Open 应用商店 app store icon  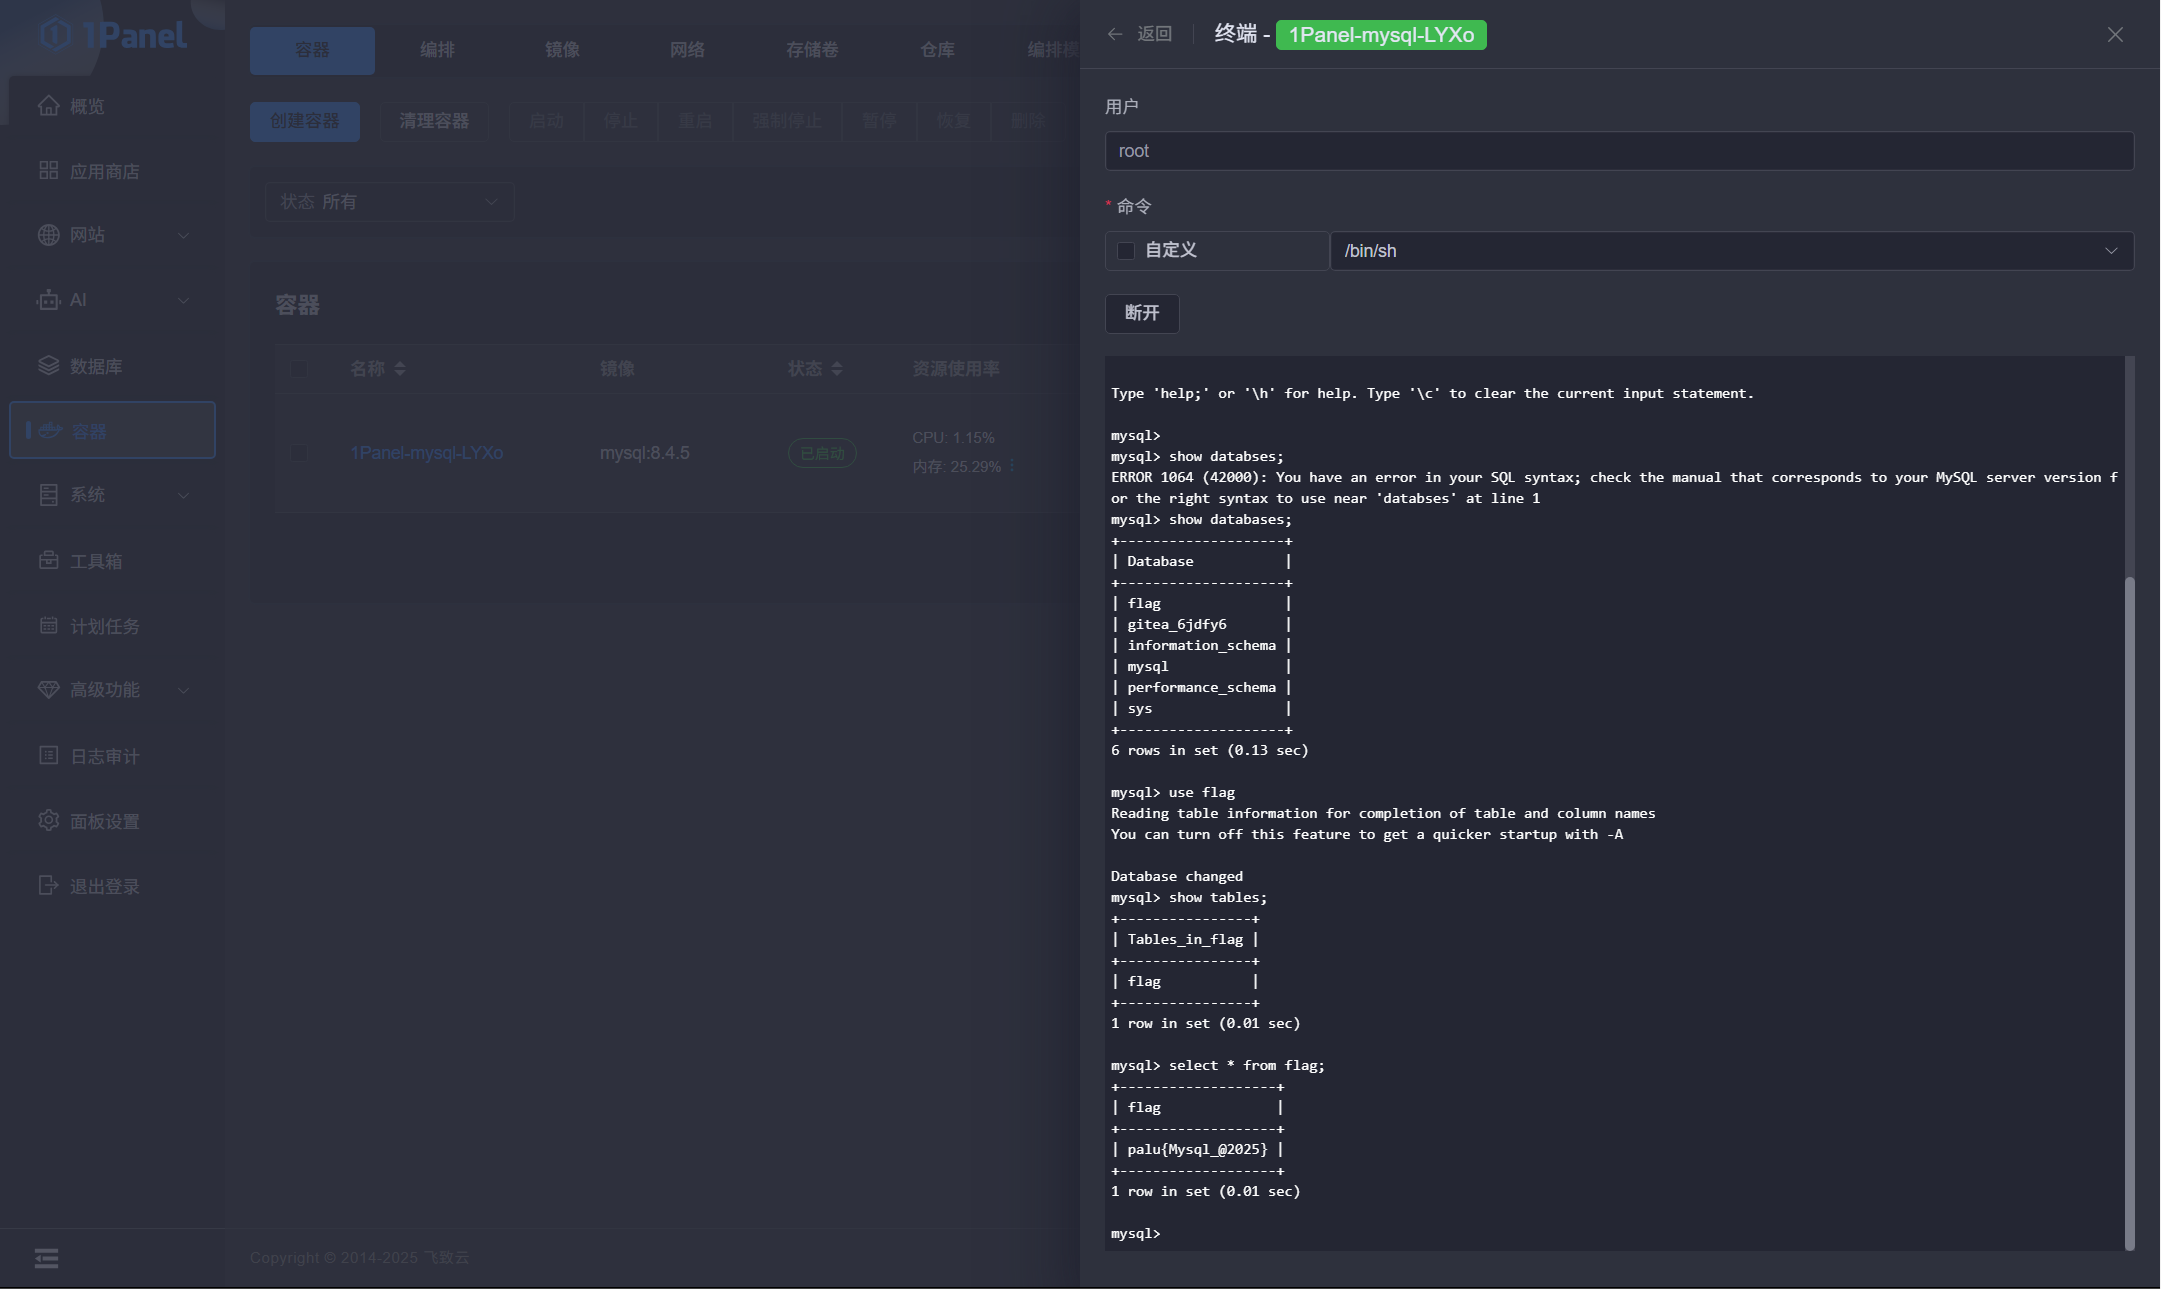point(48,171)
